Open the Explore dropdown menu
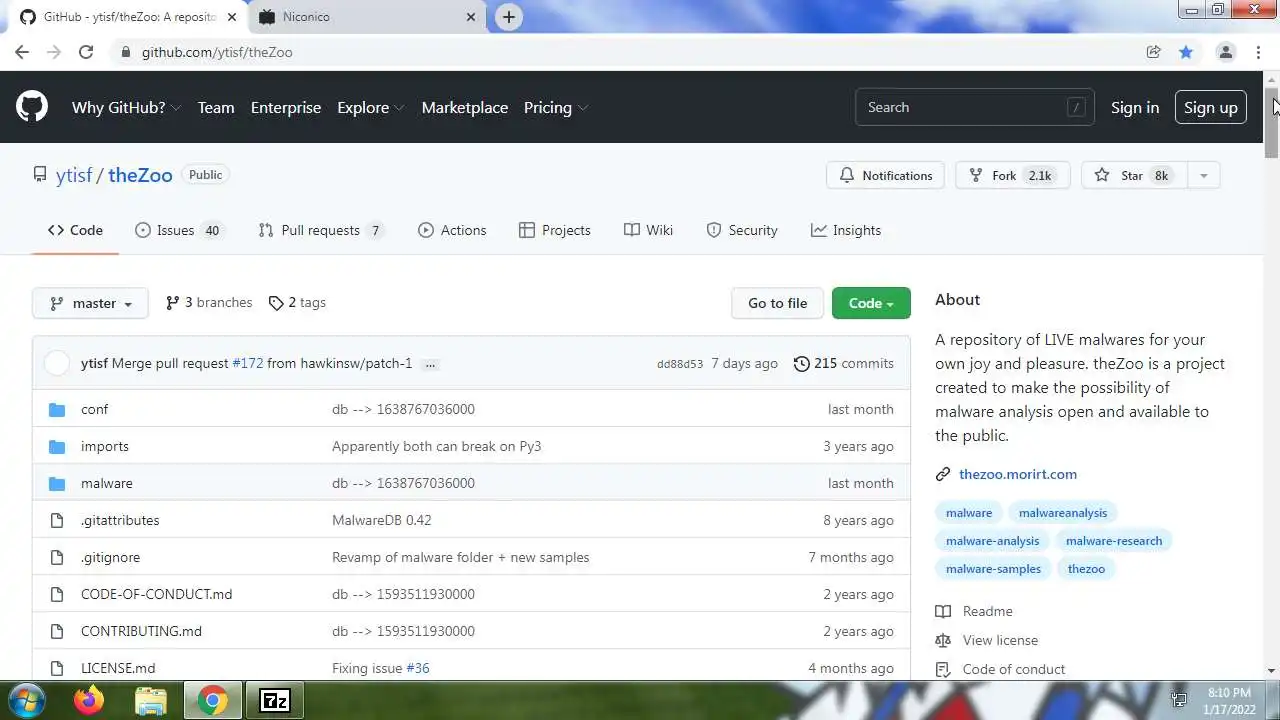Screen dimensions: 1280x720 tap(370, 108)
